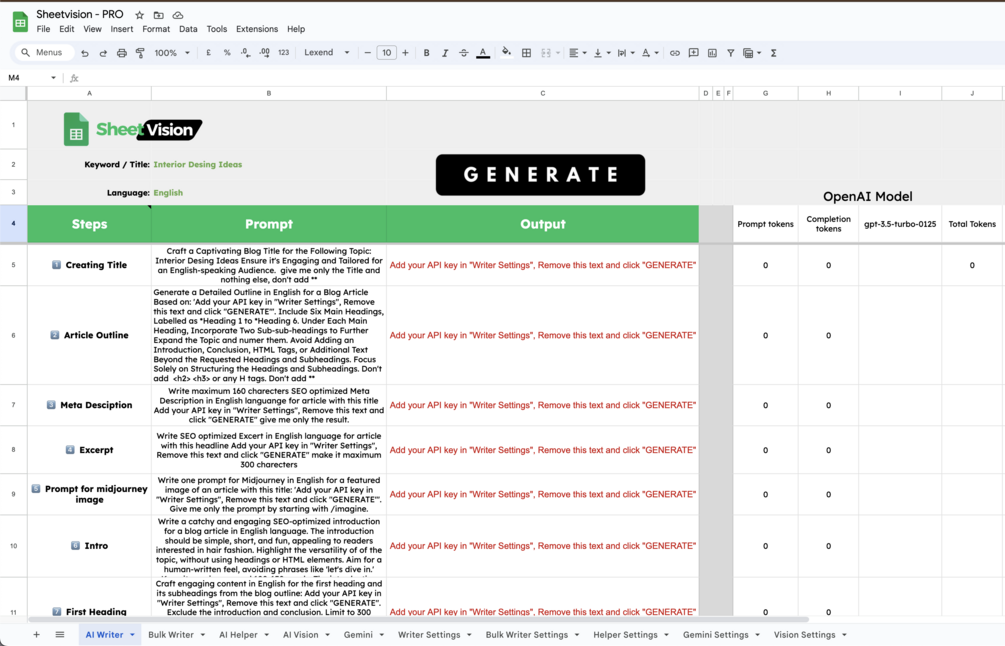Select the 'English' language cell
This screenshot has width=1005, height=646.
click(x=269, y=192)
